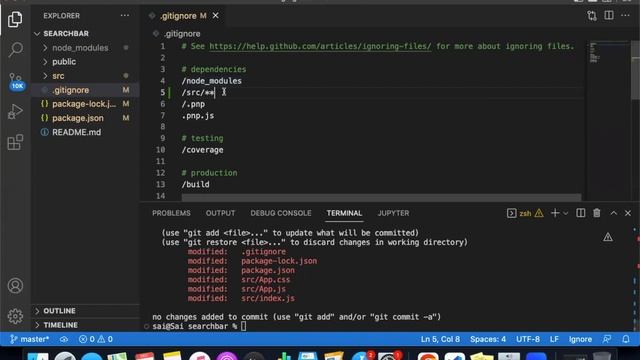Switch to the JUPYTER panel tab
This screenshot has height=360, width=640.
point(393,213)
